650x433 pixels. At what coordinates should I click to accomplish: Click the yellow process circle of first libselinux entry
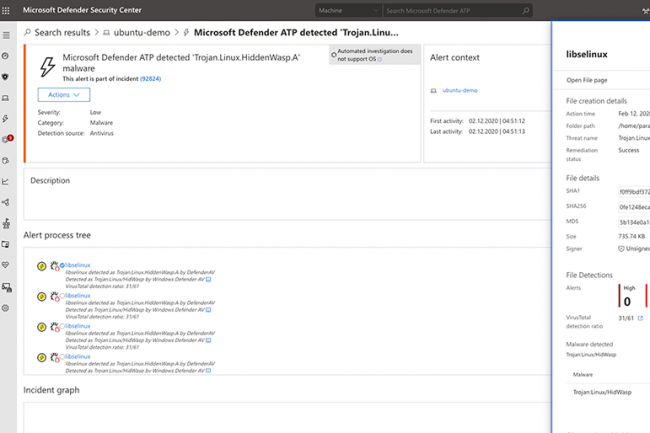(x=41, y=266)
